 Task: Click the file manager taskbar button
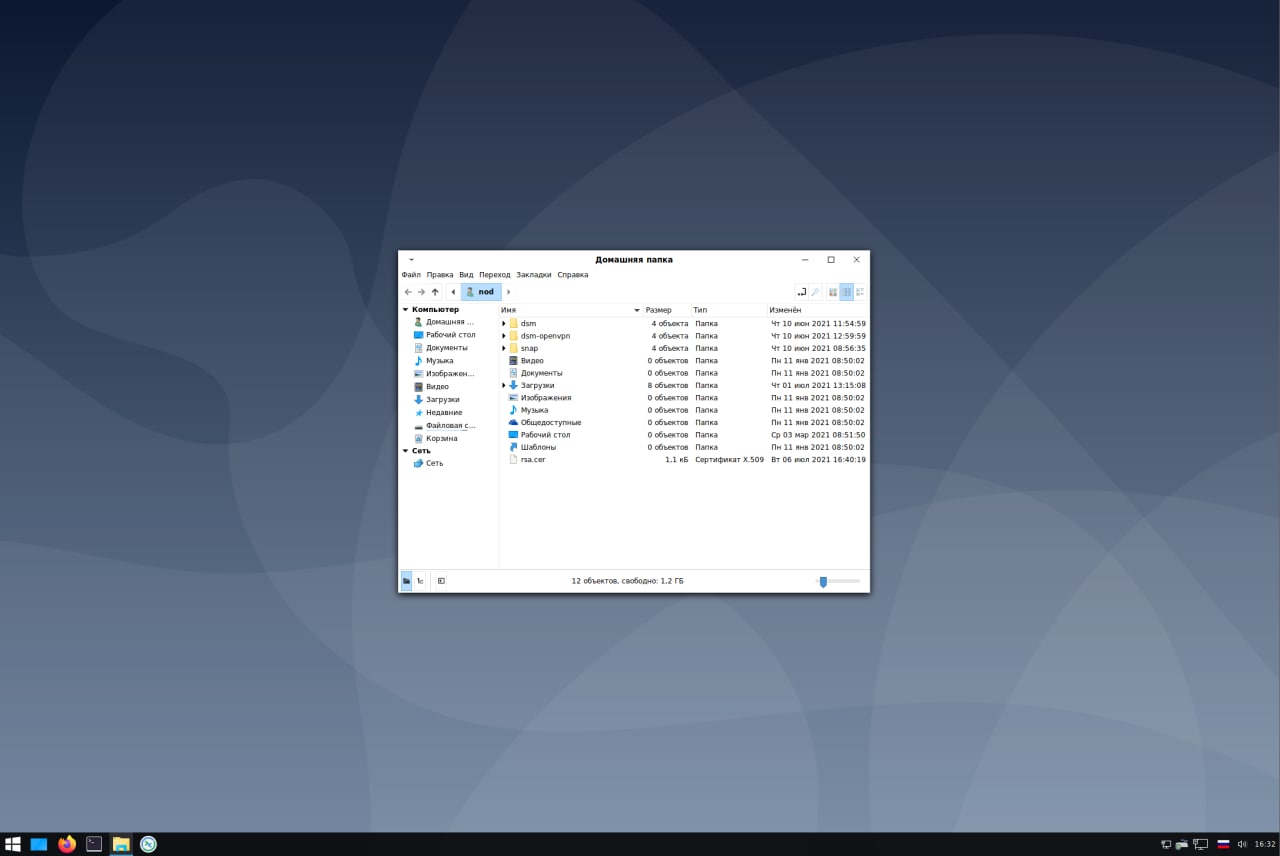click(x=121, y=844)
